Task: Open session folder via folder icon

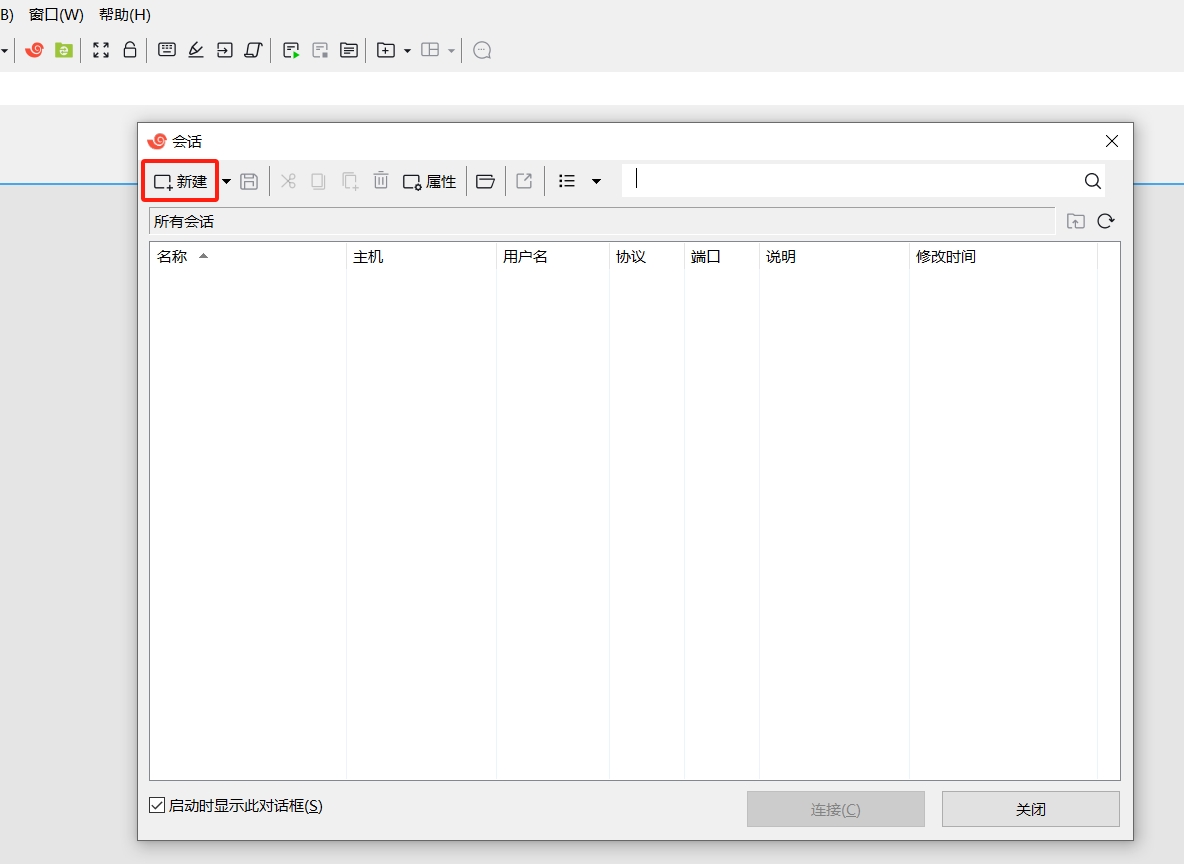Action: click(x=486, y=181)
